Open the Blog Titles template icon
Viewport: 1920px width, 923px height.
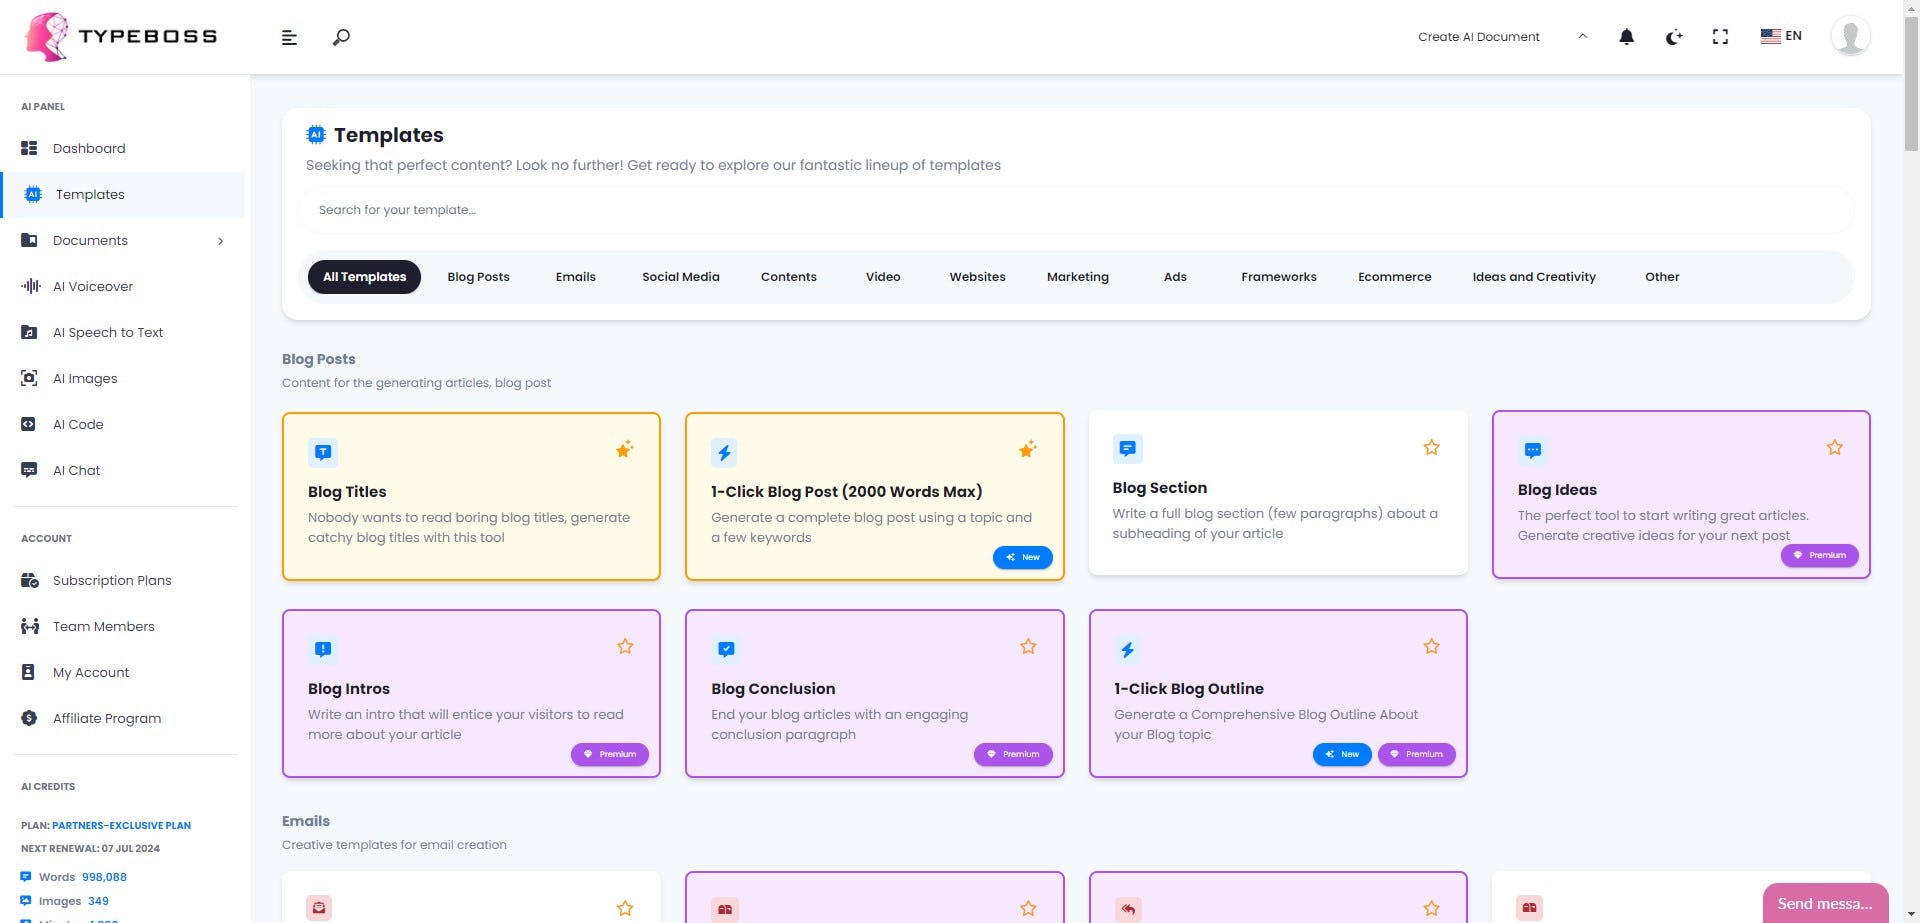click(323, 452)
